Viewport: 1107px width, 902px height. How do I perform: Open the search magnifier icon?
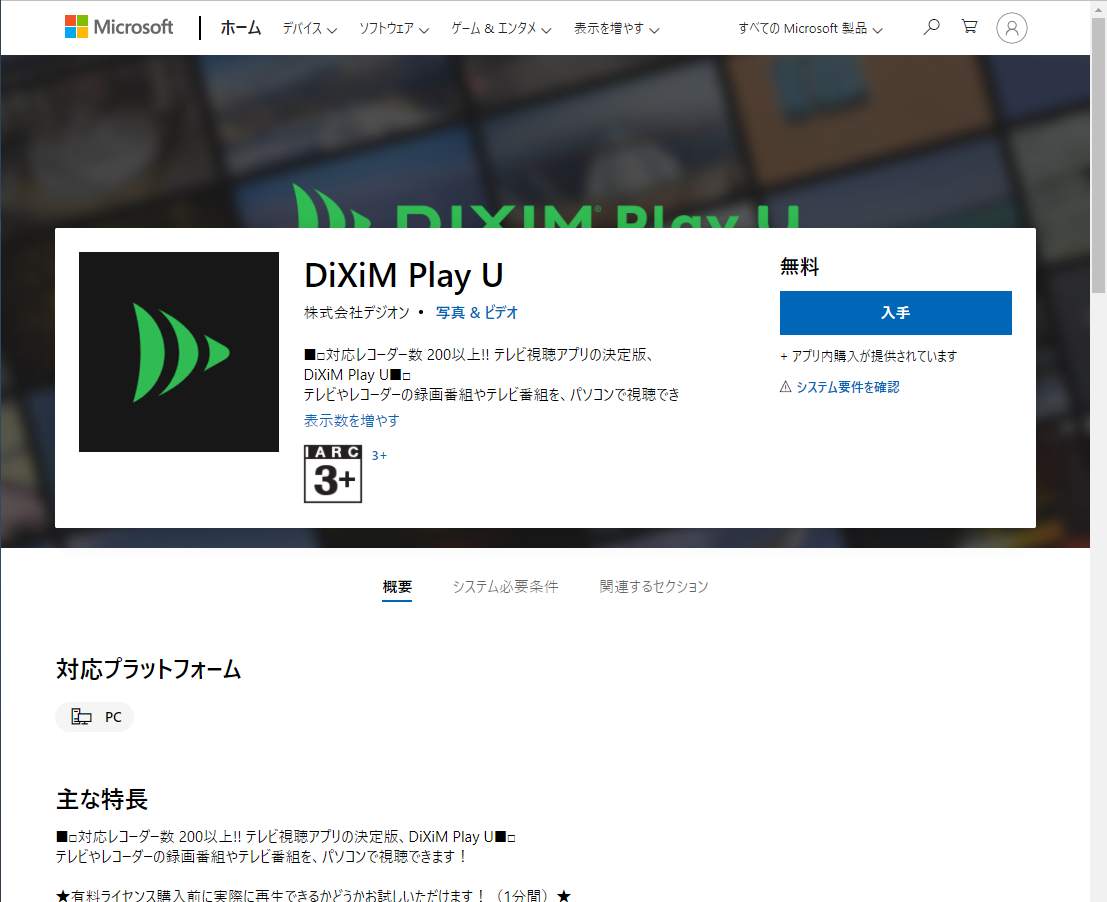point(931,27)
